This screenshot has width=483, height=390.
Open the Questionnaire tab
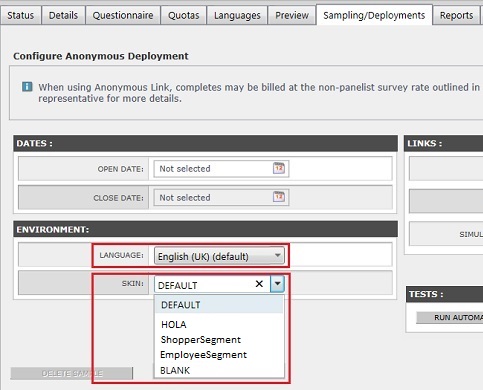[x=123, y=15]
